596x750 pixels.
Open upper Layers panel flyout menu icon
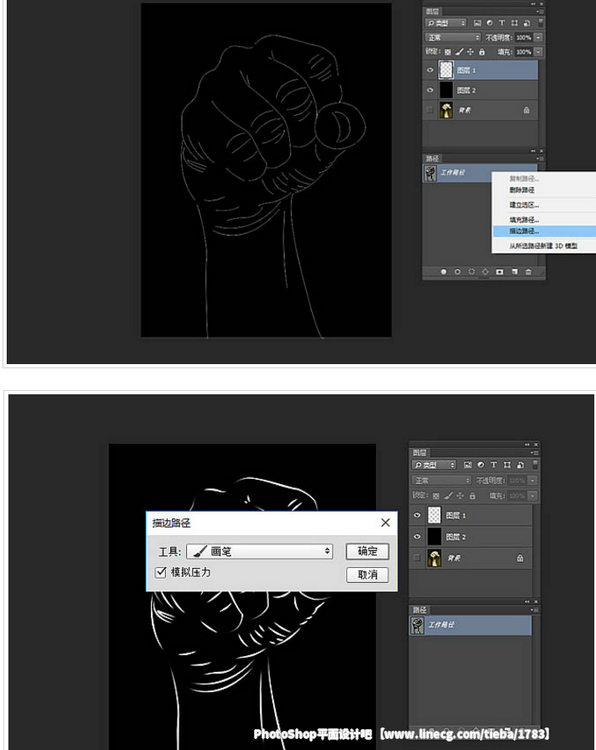point(540,11)
